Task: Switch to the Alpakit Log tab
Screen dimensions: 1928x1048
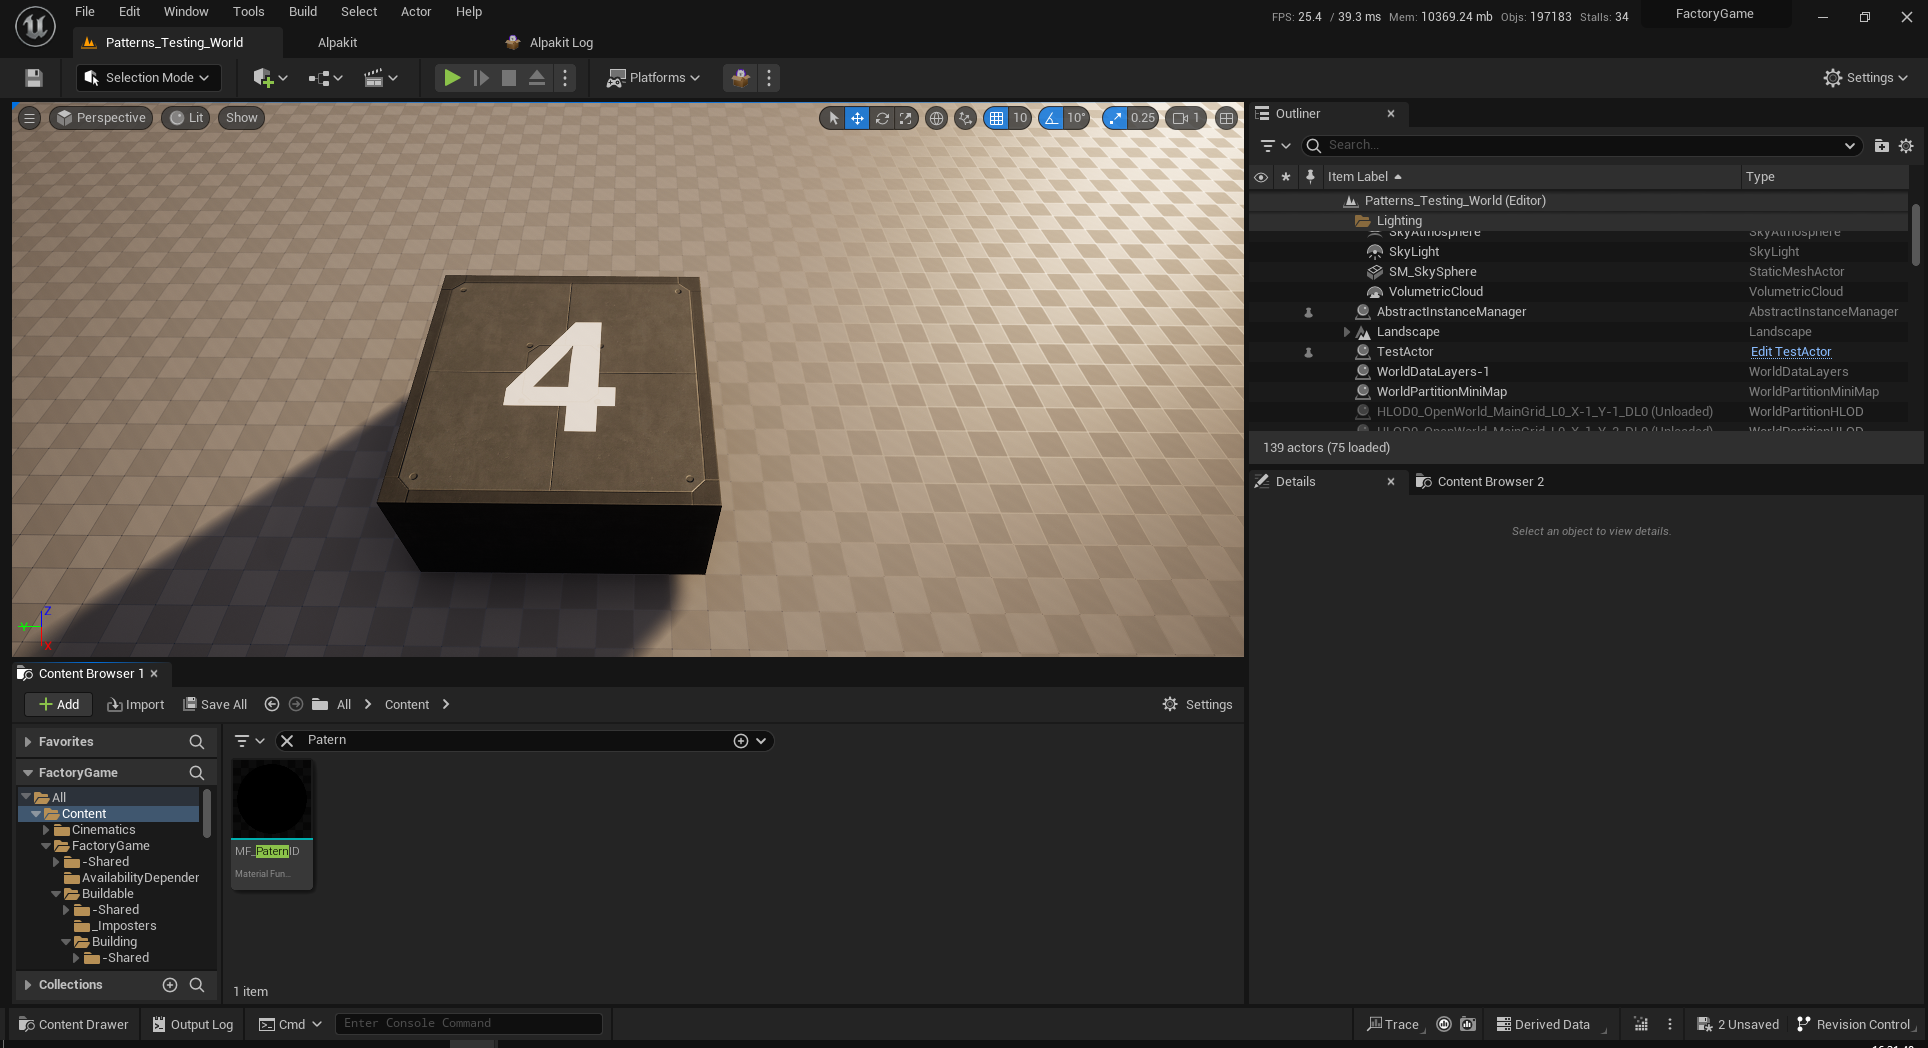Action: point(552,43)
